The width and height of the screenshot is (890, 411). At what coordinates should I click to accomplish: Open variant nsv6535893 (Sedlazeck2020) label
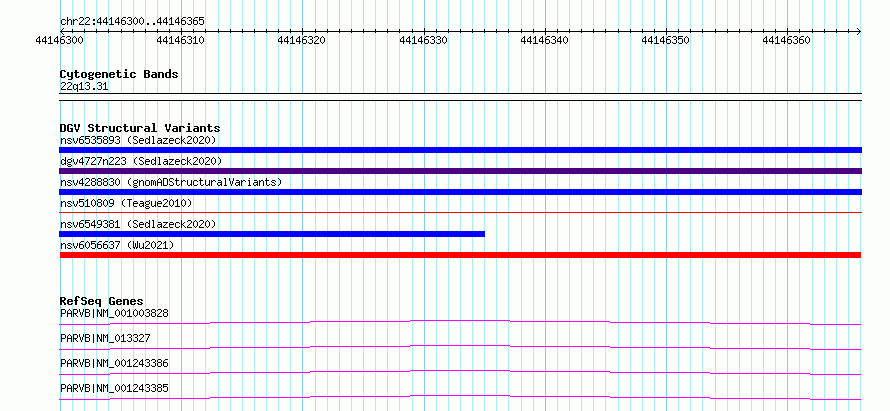click(138, 140)
